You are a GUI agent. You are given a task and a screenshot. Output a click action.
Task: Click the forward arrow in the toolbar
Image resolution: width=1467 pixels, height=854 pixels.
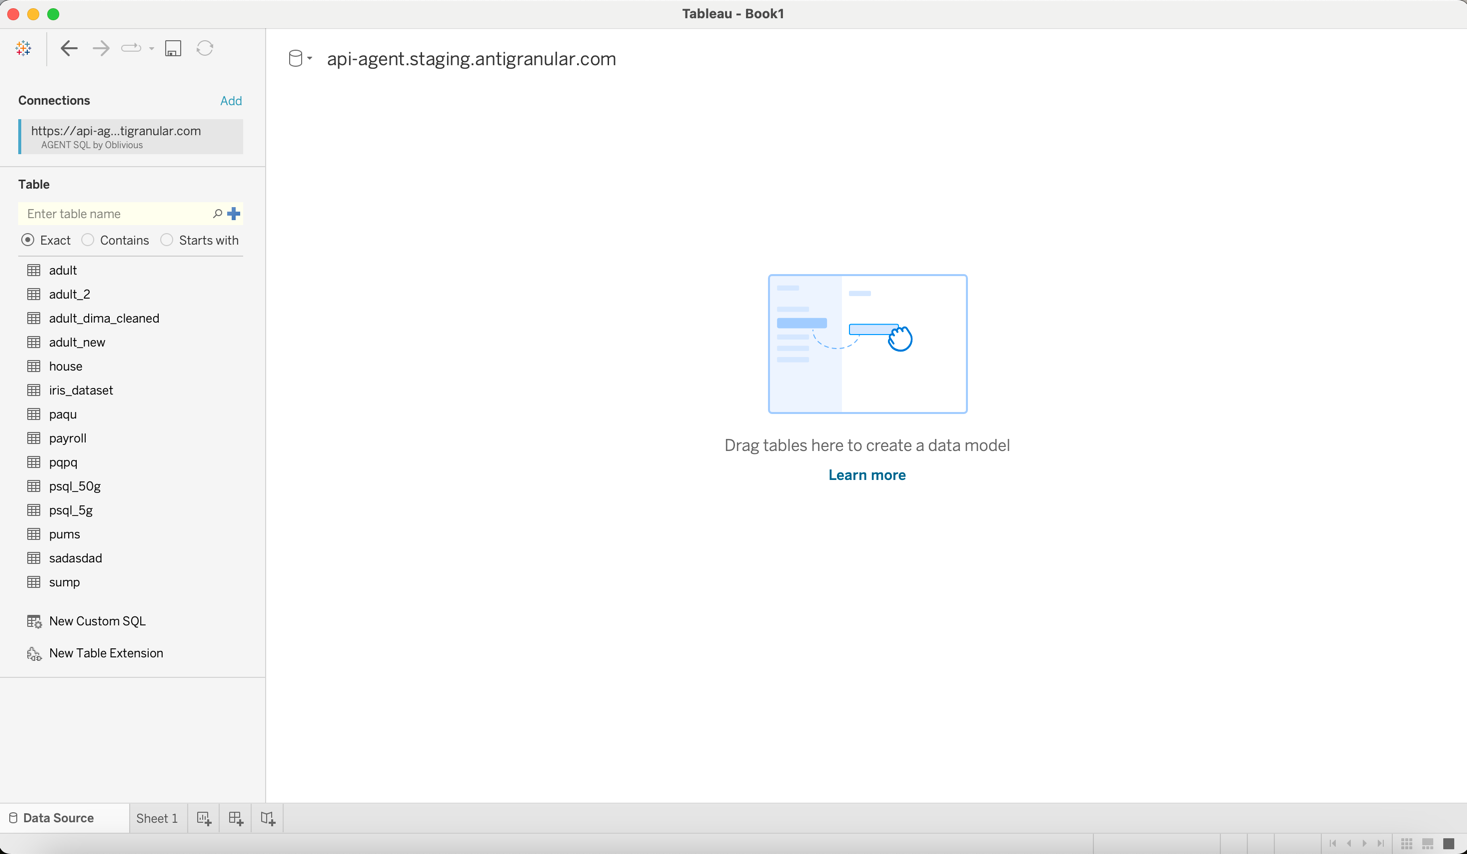101,48
